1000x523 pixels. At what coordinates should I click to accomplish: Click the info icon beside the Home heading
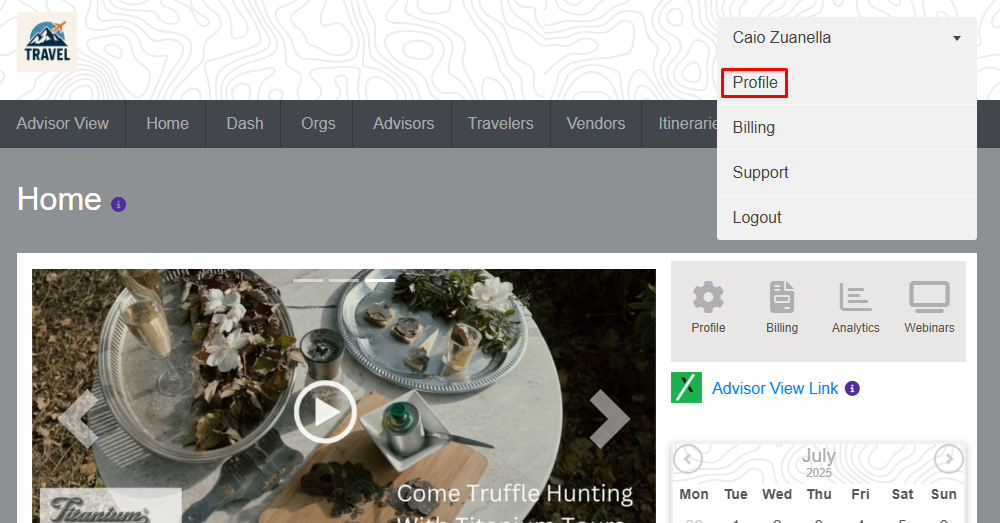coord(119,204)
